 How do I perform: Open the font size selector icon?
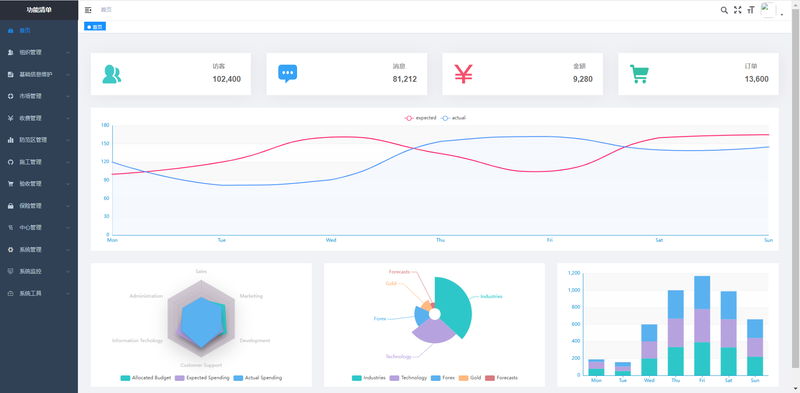click(x=751, y=10)
